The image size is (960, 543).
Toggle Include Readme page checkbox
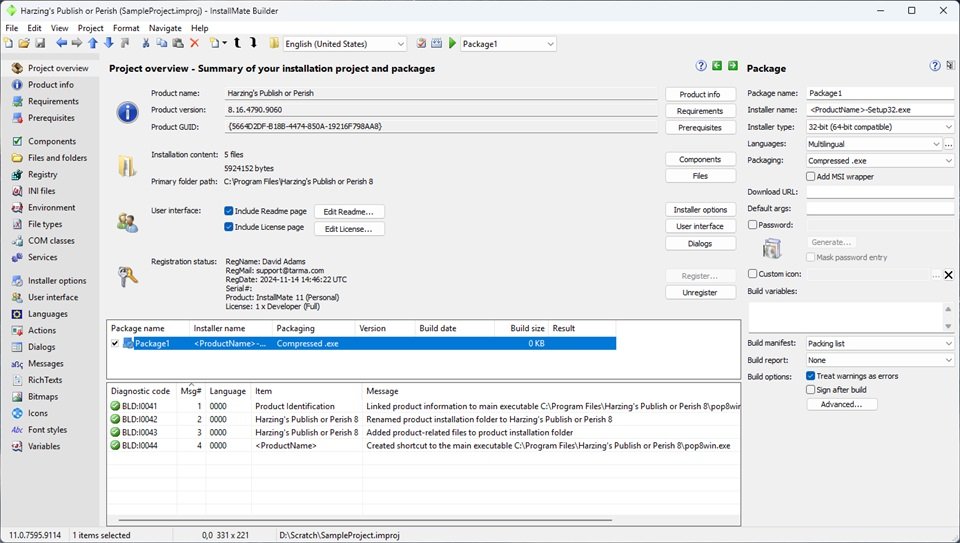pos(228,211)
